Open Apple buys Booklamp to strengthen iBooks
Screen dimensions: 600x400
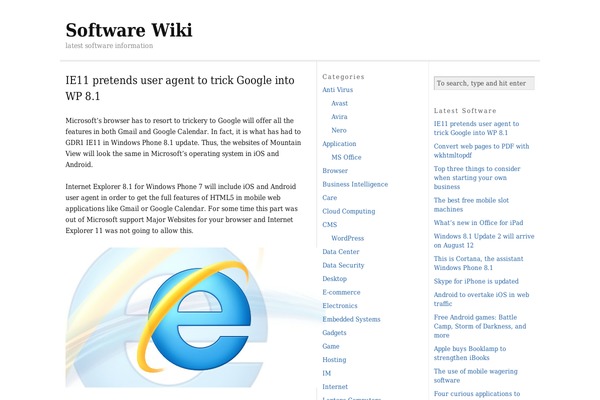[x=470, y=353]
